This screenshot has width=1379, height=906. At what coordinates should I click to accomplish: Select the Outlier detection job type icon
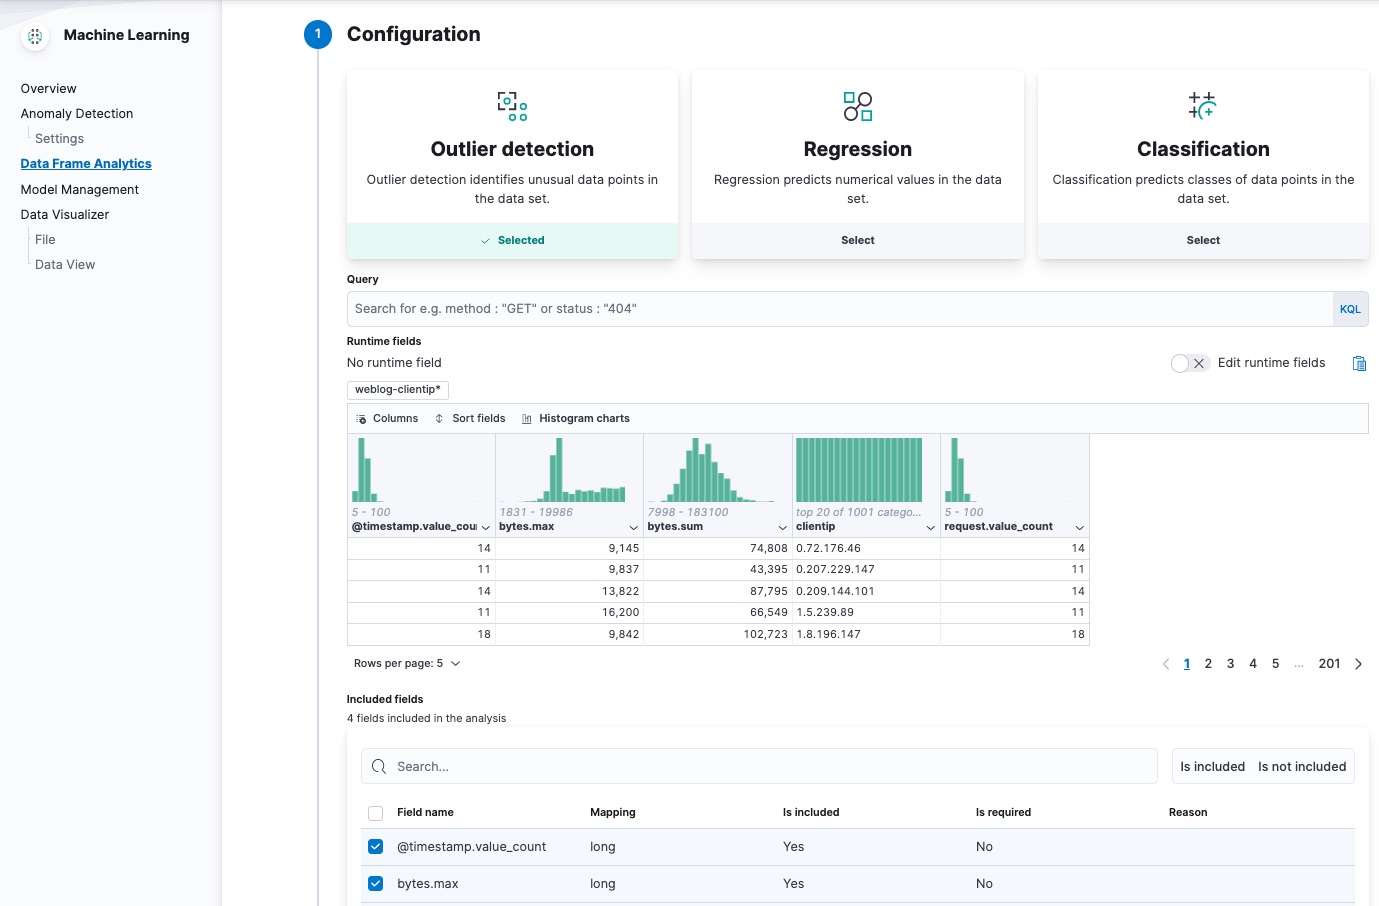511,106
